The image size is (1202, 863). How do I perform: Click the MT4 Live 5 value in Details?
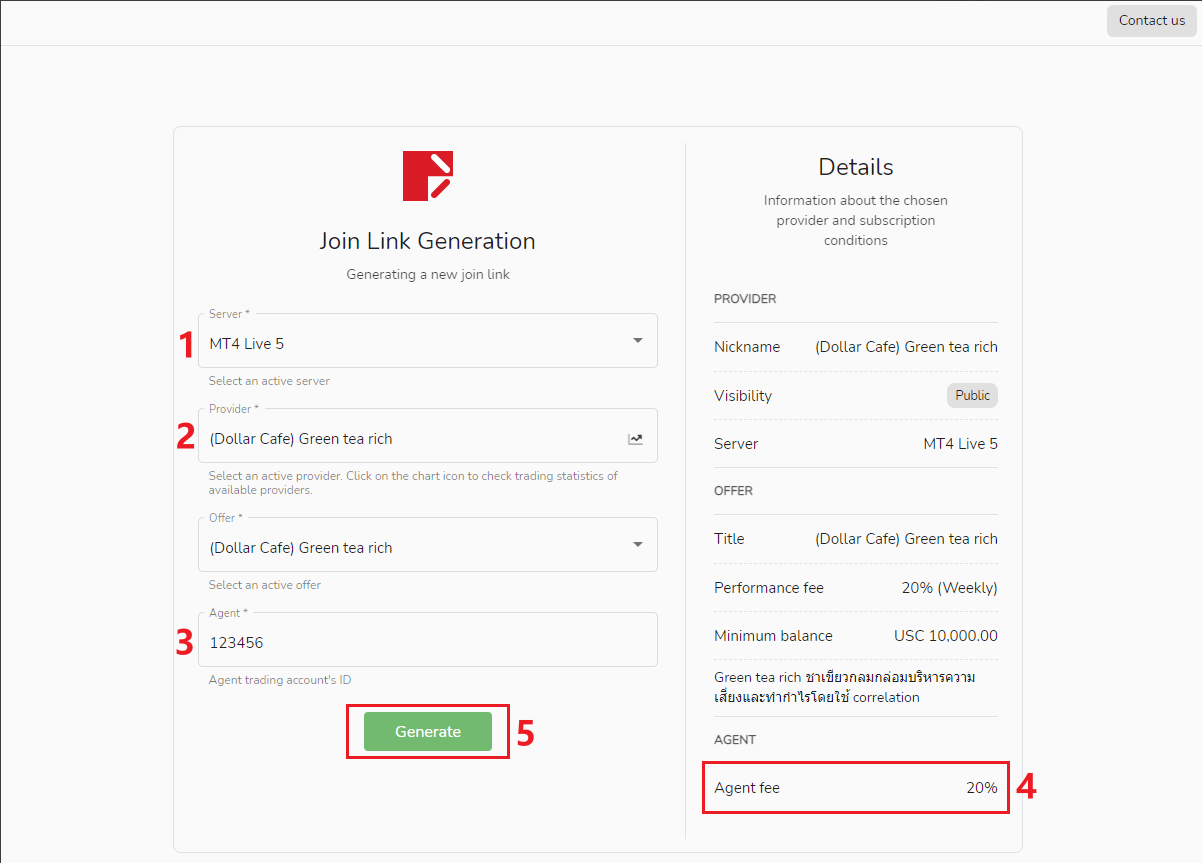(x=960, y=444)
